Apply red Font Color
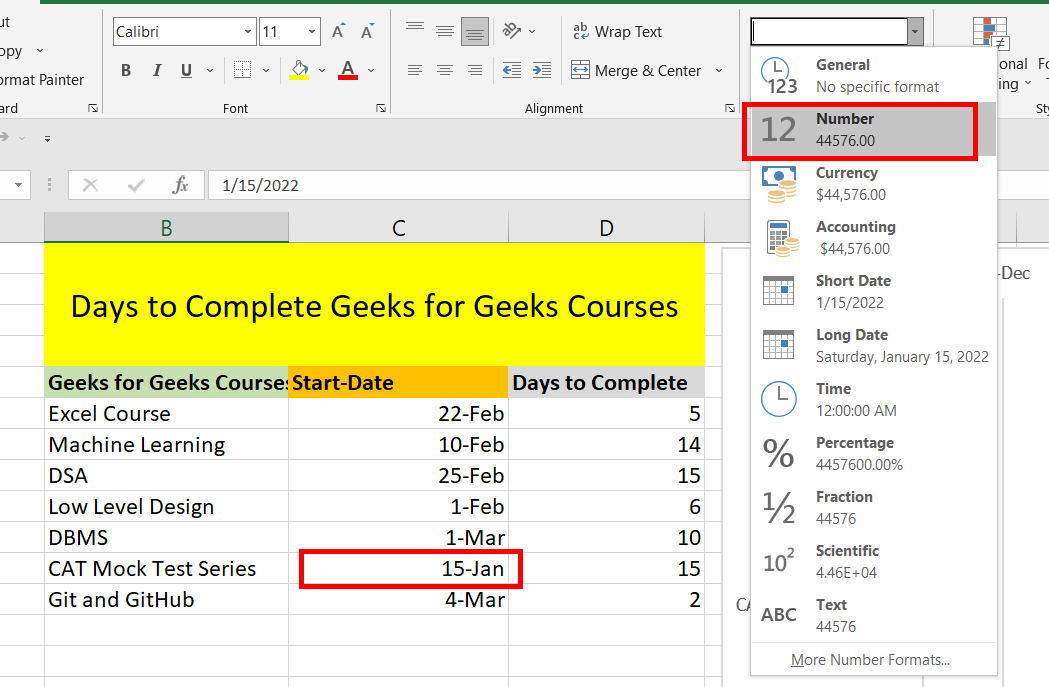 coord(348,70)
